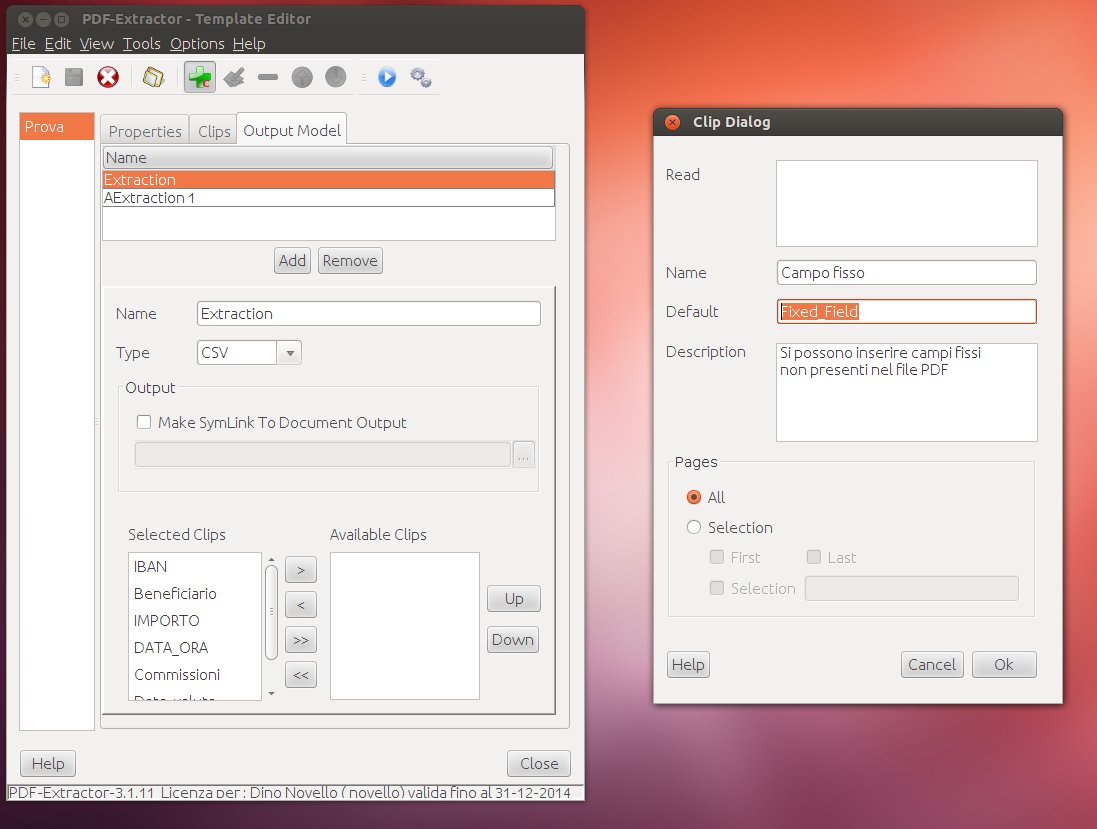Screen dimensions: 1097x829
Task: Click the double left arrow transfer button
Action: click(x=301, y=675)
